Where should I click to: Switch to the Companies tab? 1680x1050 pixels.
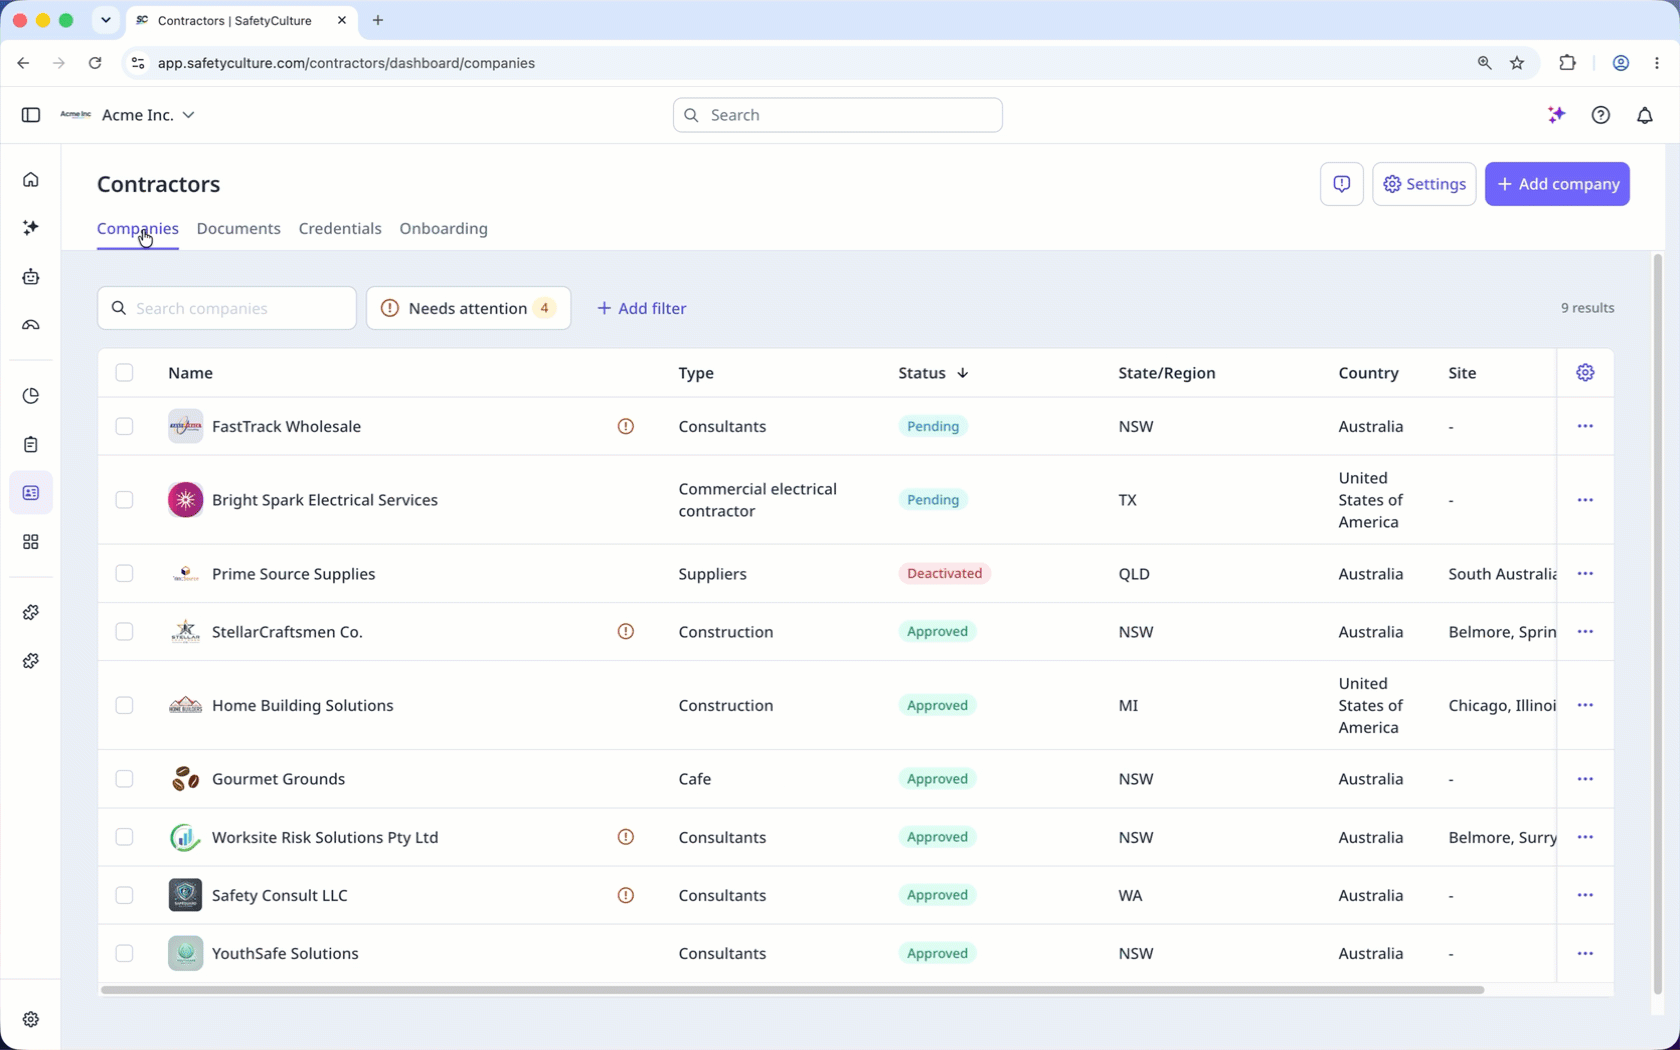pos(138,229)
